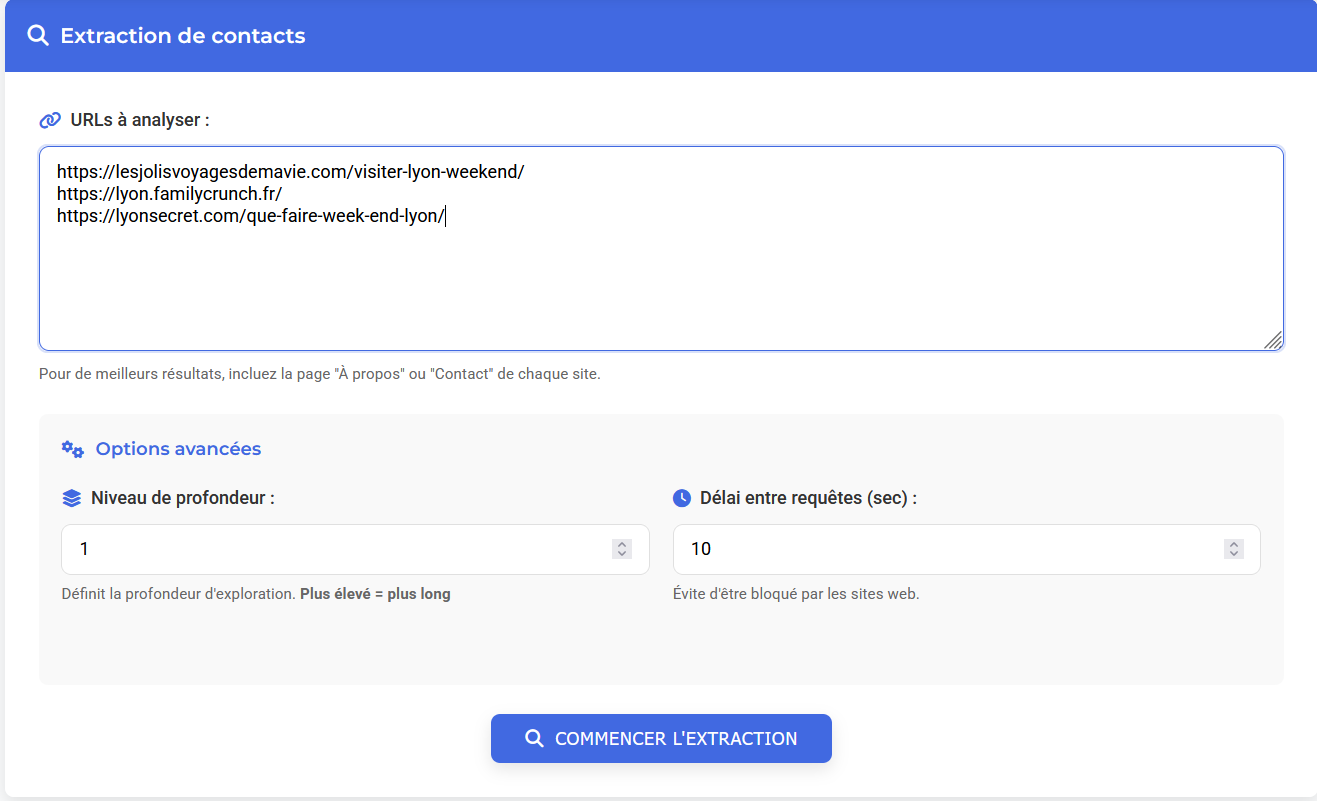Click the gears icon next to "Options avancées"
1317x801 pixels.
tap(71, 449)
